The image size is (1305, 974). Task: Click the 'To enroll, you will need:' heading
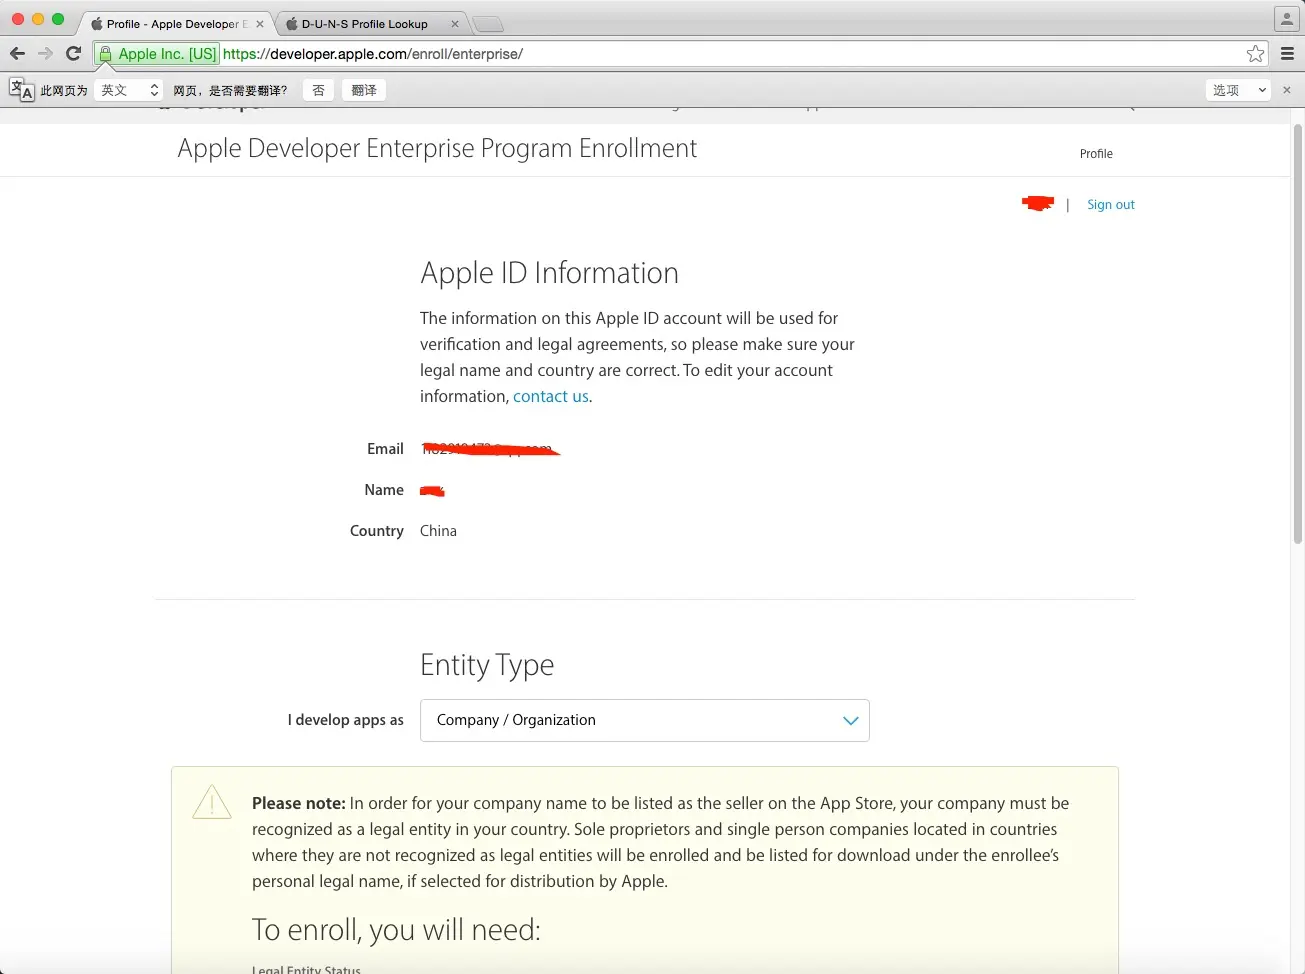(x=396, y=930)
